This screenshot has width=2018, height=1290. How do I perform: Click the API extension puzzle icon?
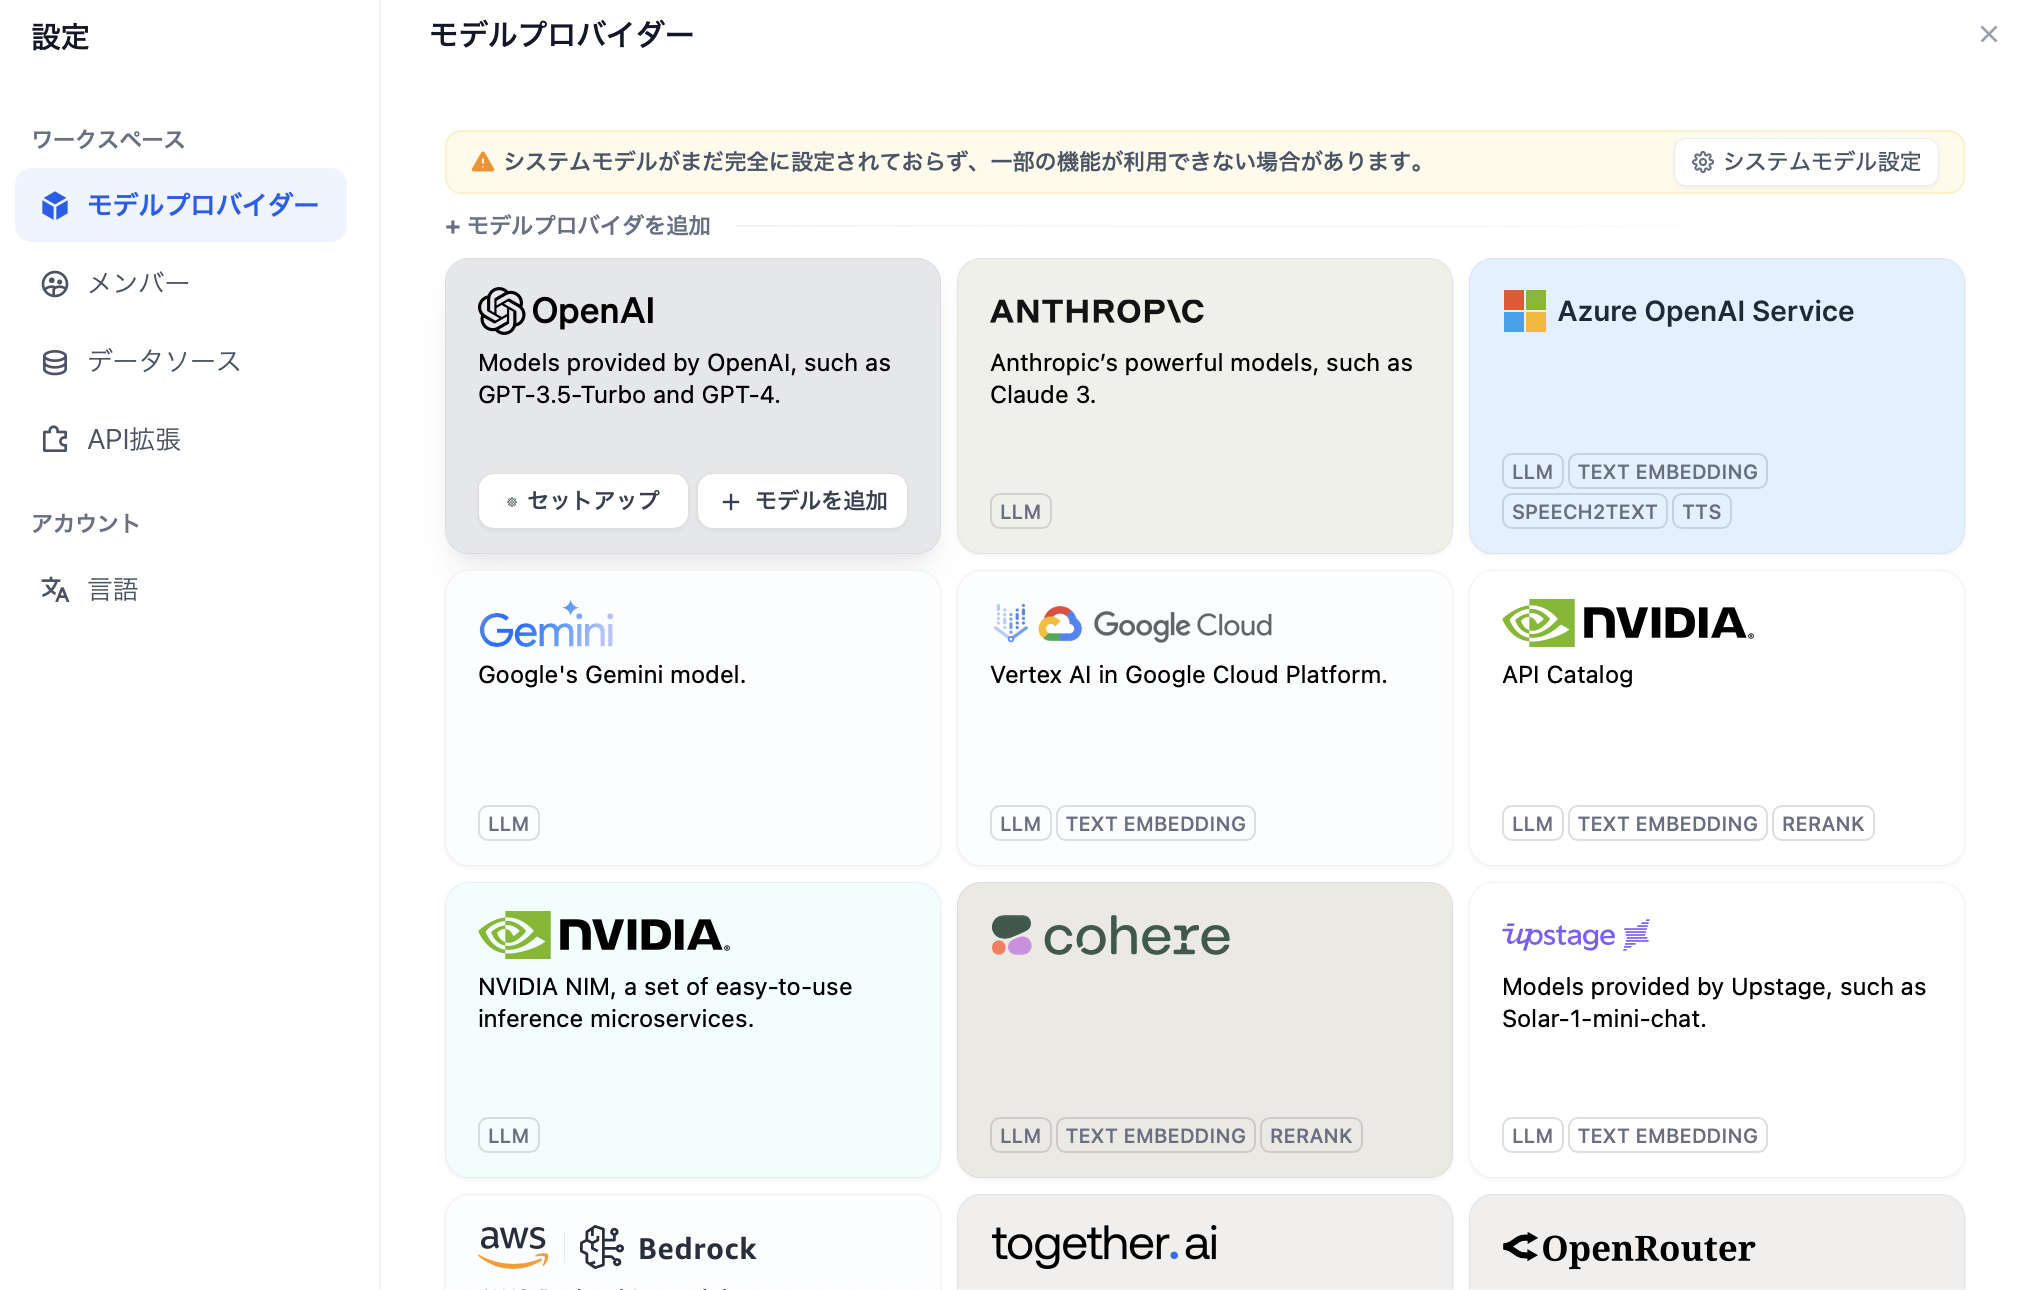coord(55,440)
